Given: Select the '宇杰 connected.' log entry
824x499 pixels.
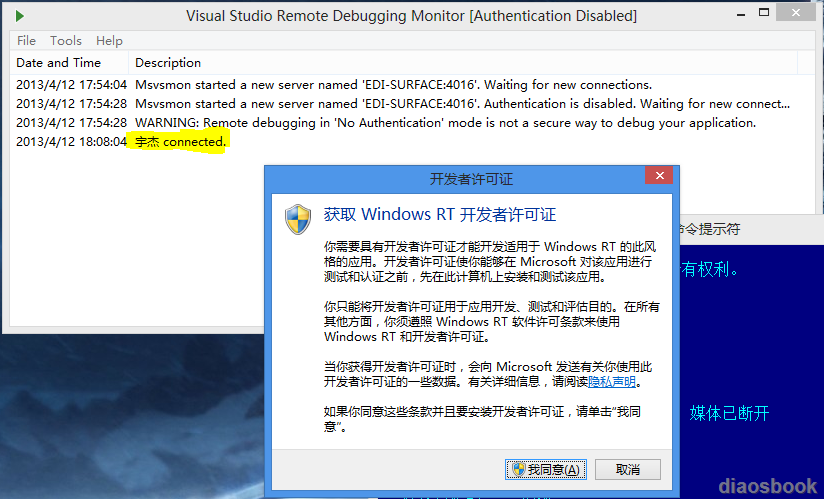Looking at the screenshot, I should click(x=180, y=142).
